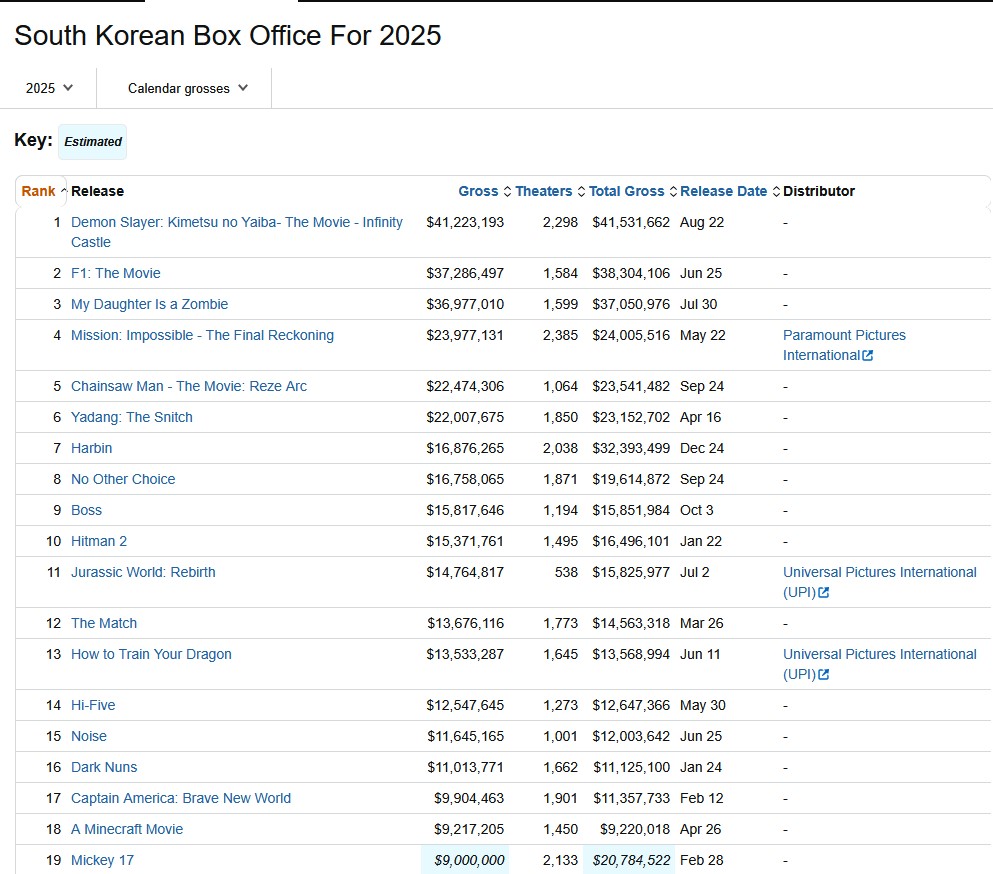Open Universal Pictures International link in How to Train Your Dragon row
Image resolution: width=993 pixels, height=874 pixels.
pyautogui.click(x=880, y=664)
